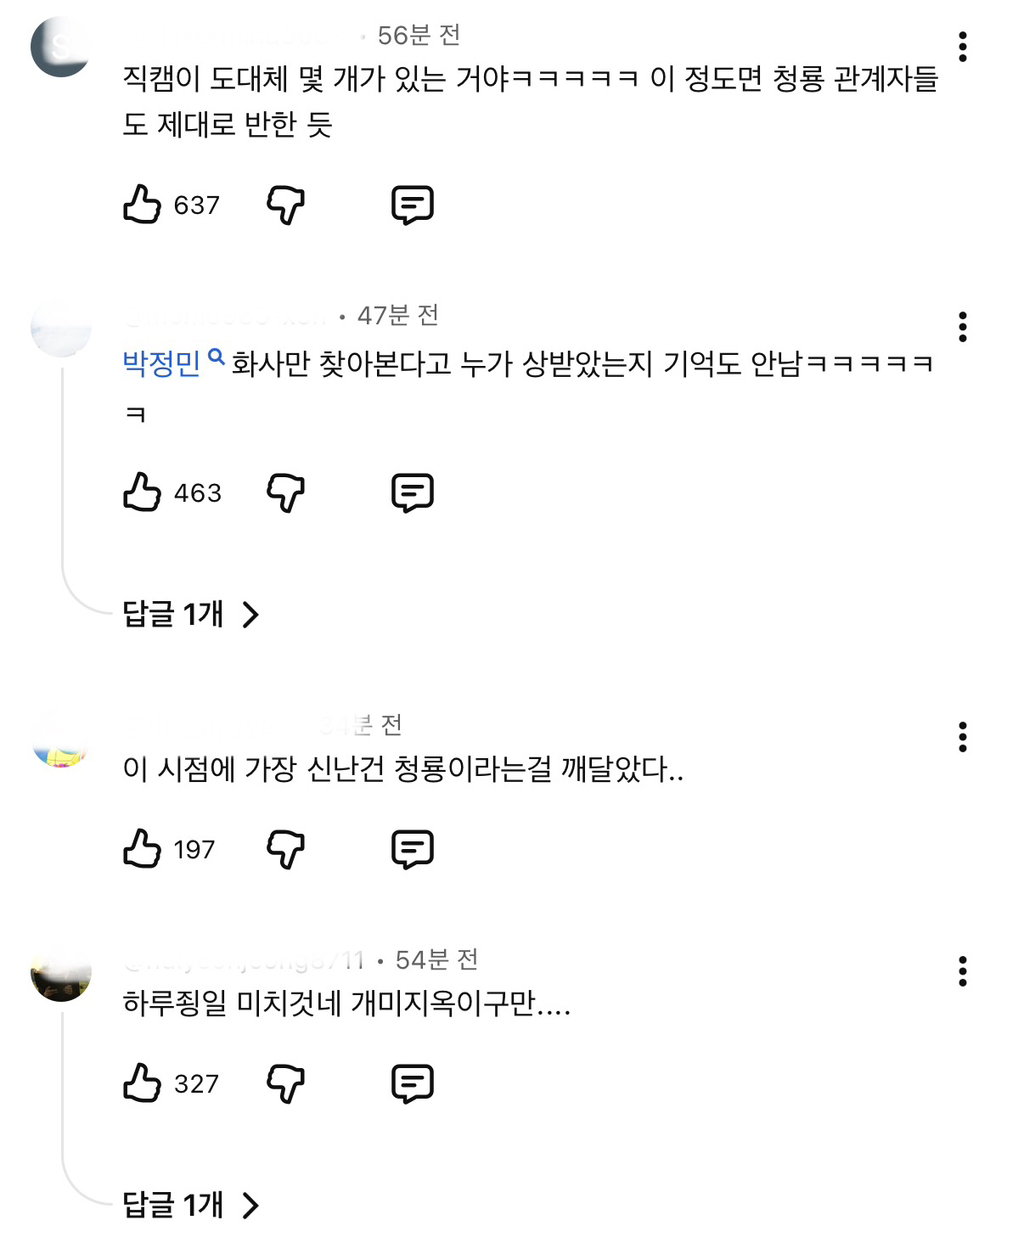Screen dimensions: 1024x1254
Task: Like the comment with 637 likes
Action: [x=142, y=205]
